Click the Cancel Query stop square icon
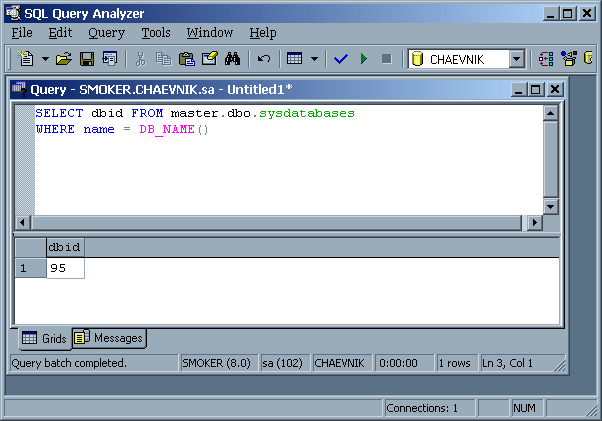602x421 pixels. (387, 59)
